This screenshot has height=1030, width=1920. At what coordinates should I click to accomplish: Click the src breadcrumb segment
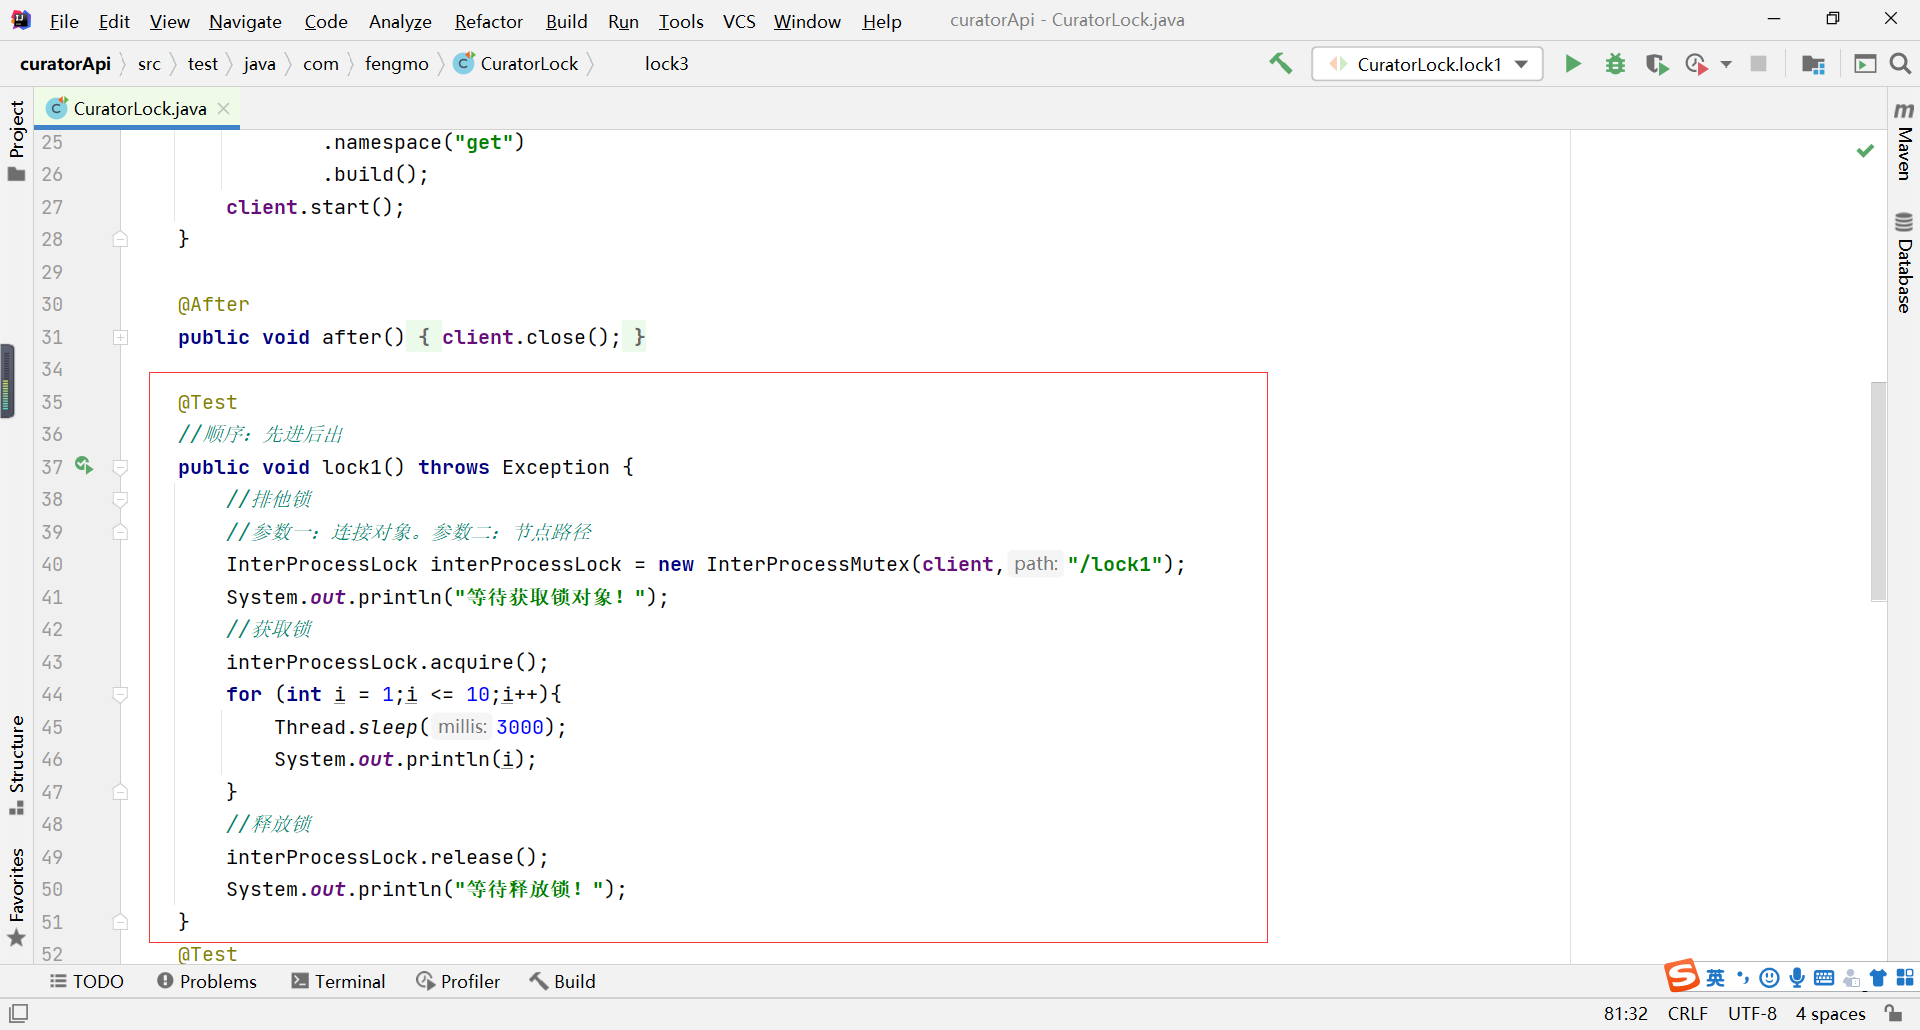pos(149,64)
